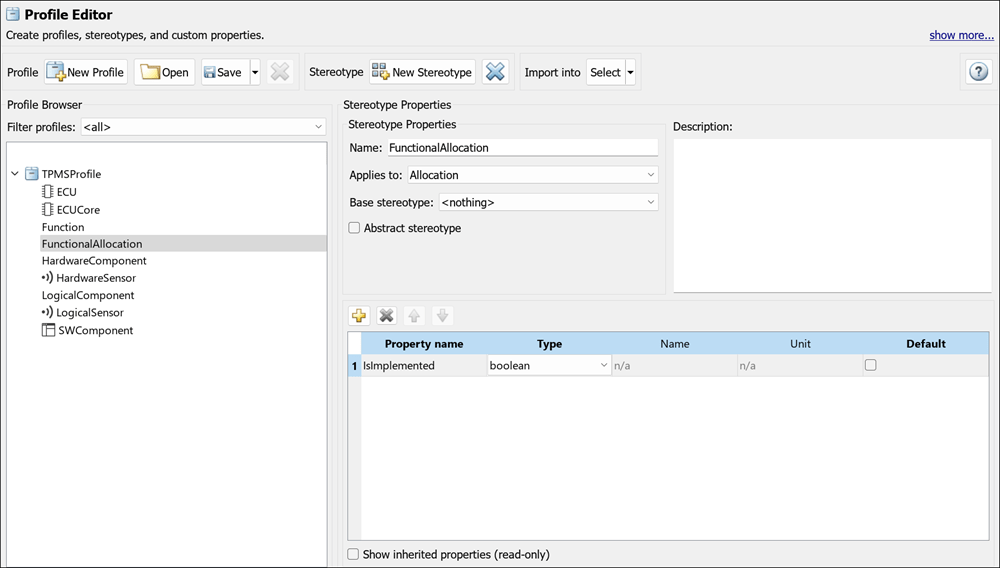Delete stereotype using the blue X icon
This screenshot has width=1000, height=568.
(x=495, y=72)
